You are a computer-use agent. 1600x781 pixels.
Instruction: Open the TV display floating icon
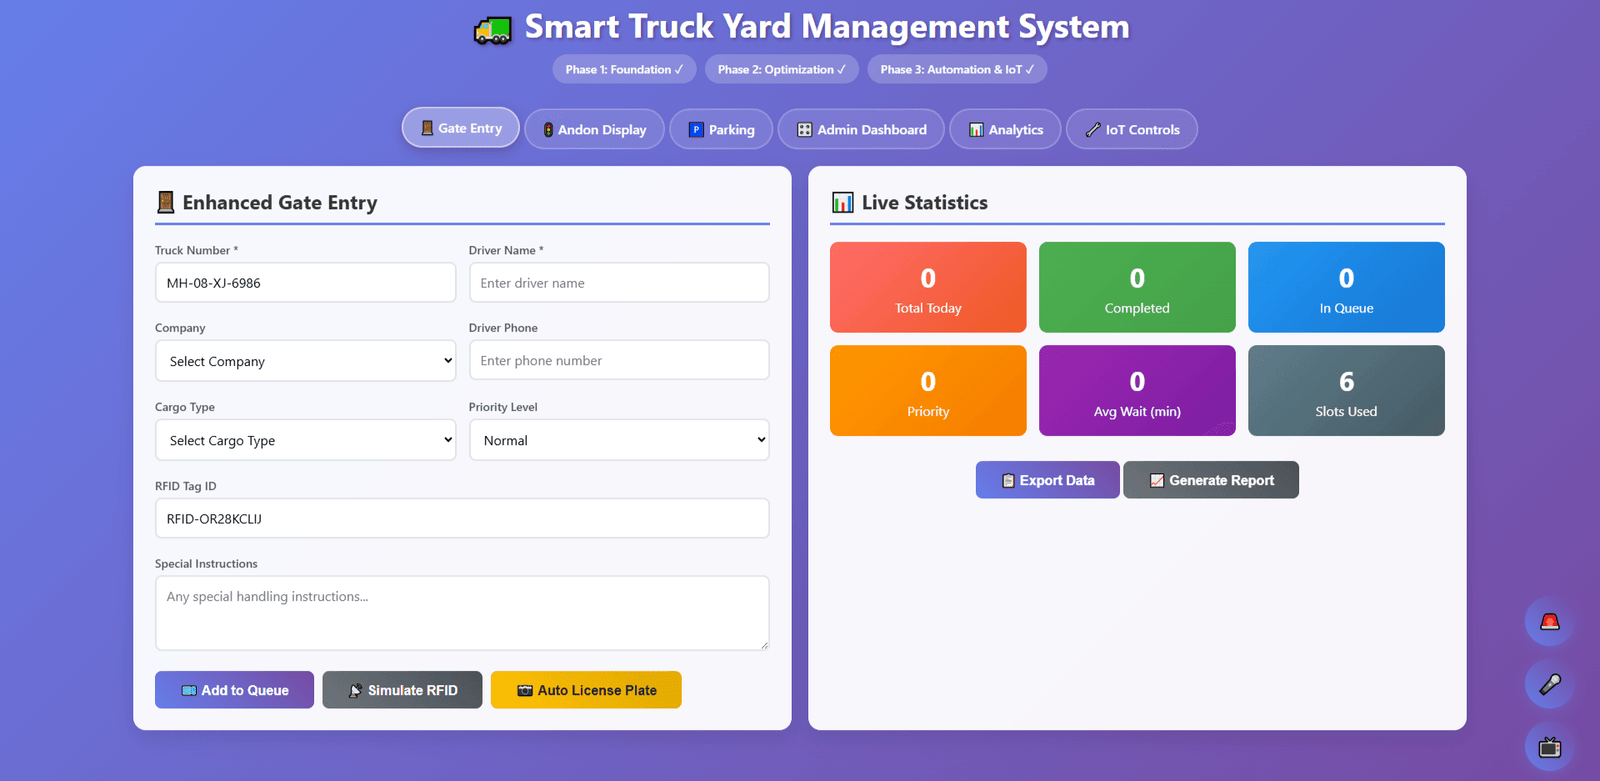tap(1549, 747)
